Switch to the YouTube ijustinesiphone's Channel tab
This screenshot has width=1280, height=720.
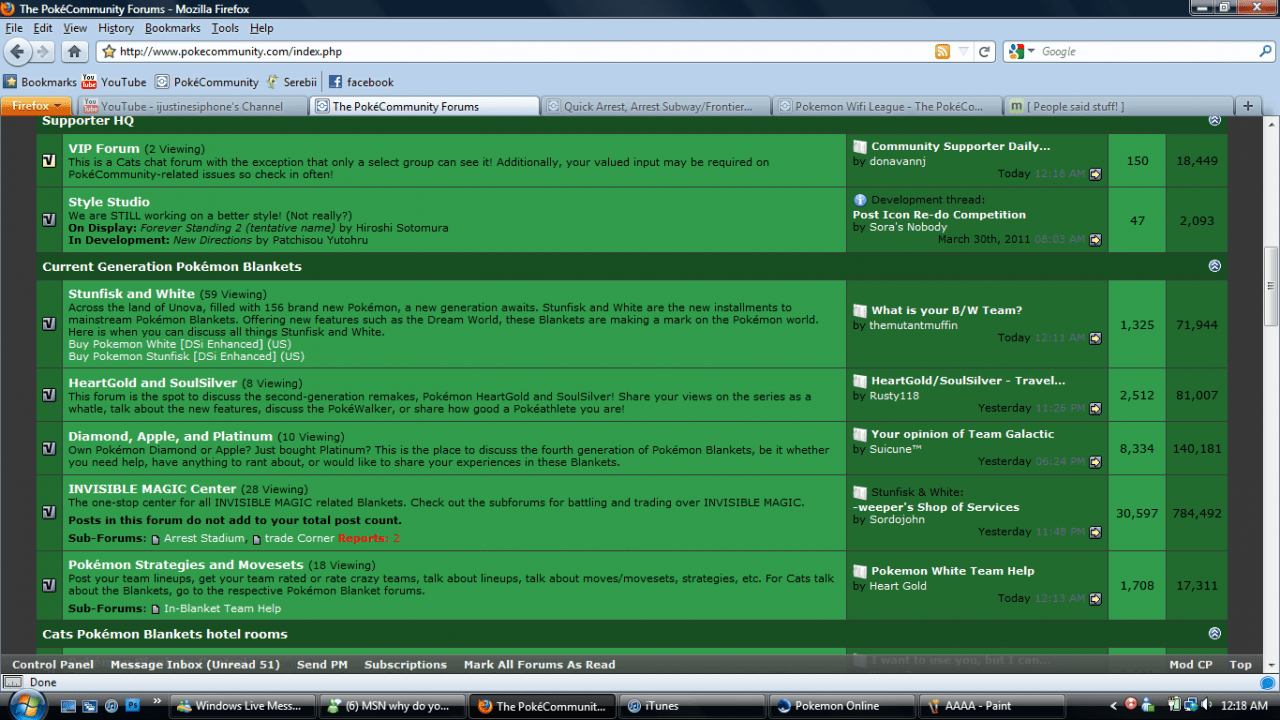(192, 106)
